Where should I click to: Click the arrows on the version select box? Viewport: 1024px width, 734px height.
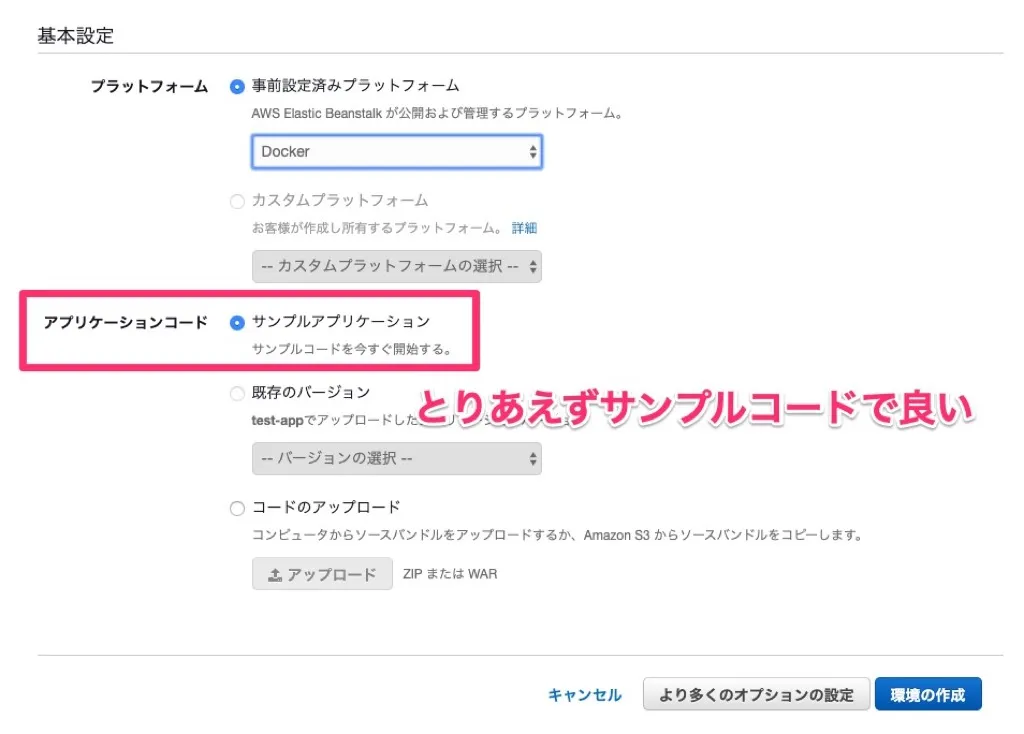[x=533, y=458]
